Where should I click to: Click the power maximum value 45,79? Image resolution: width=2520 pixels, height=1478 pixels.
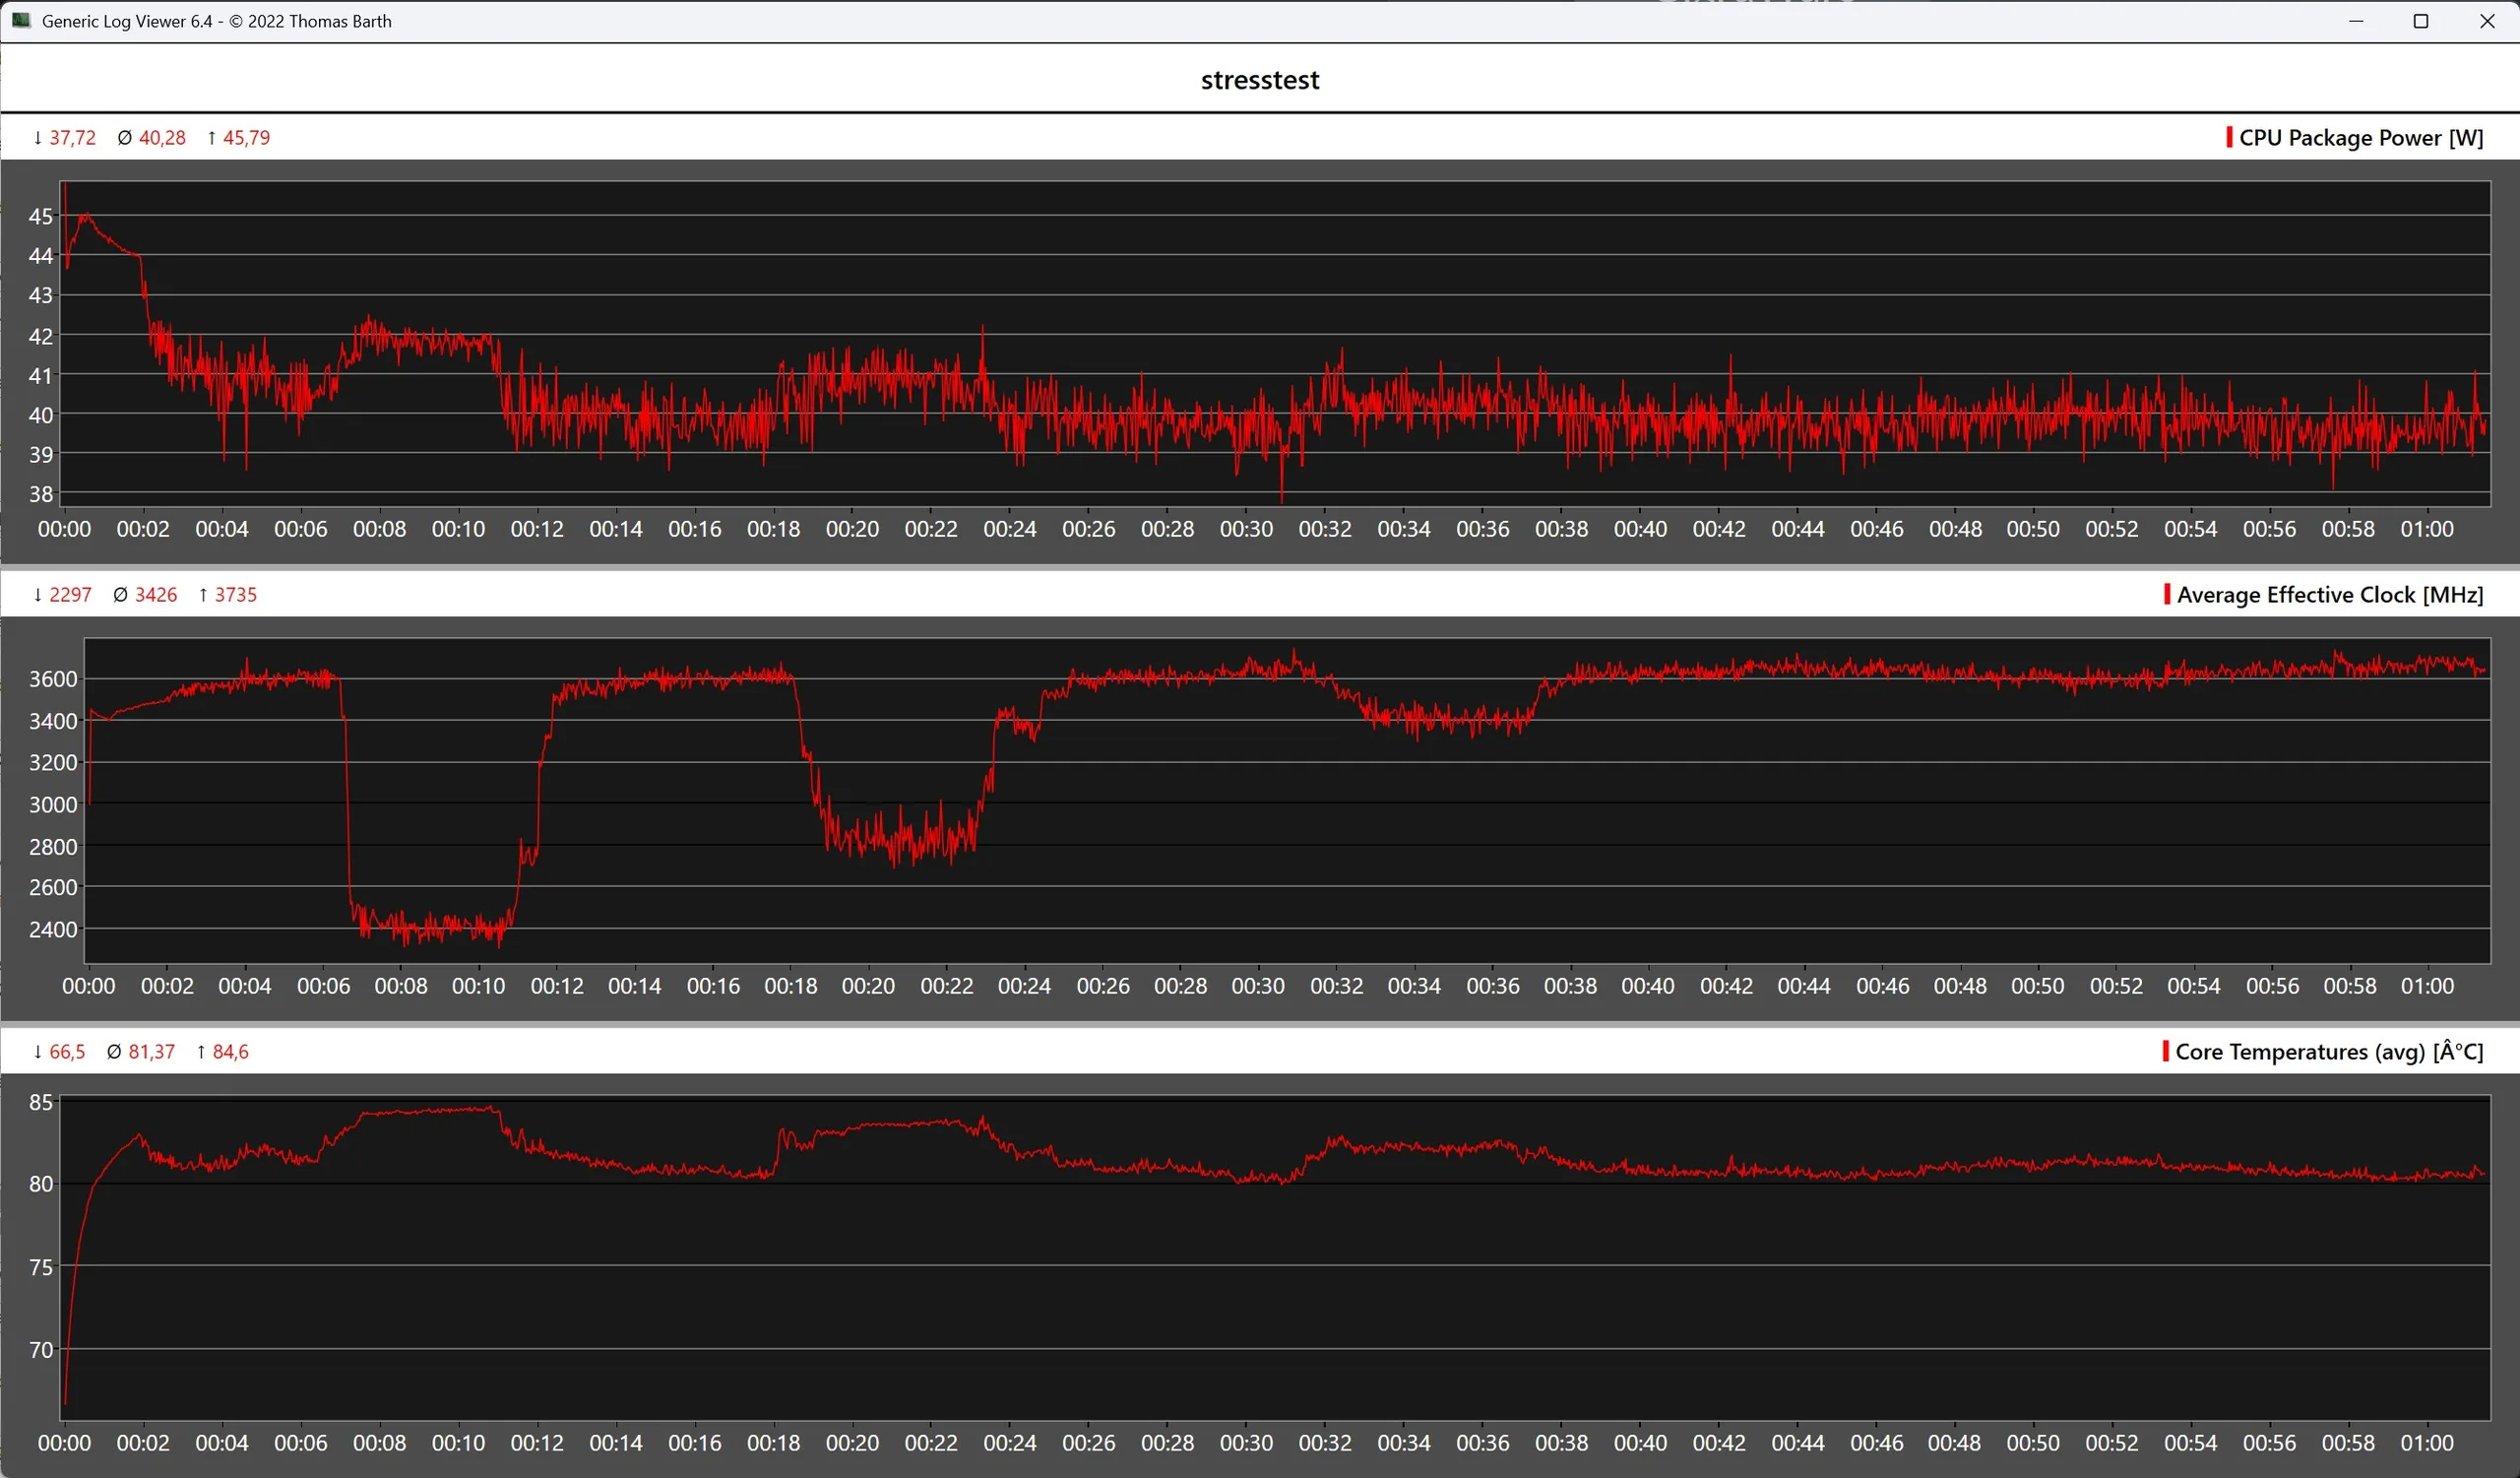pos(246,138)
